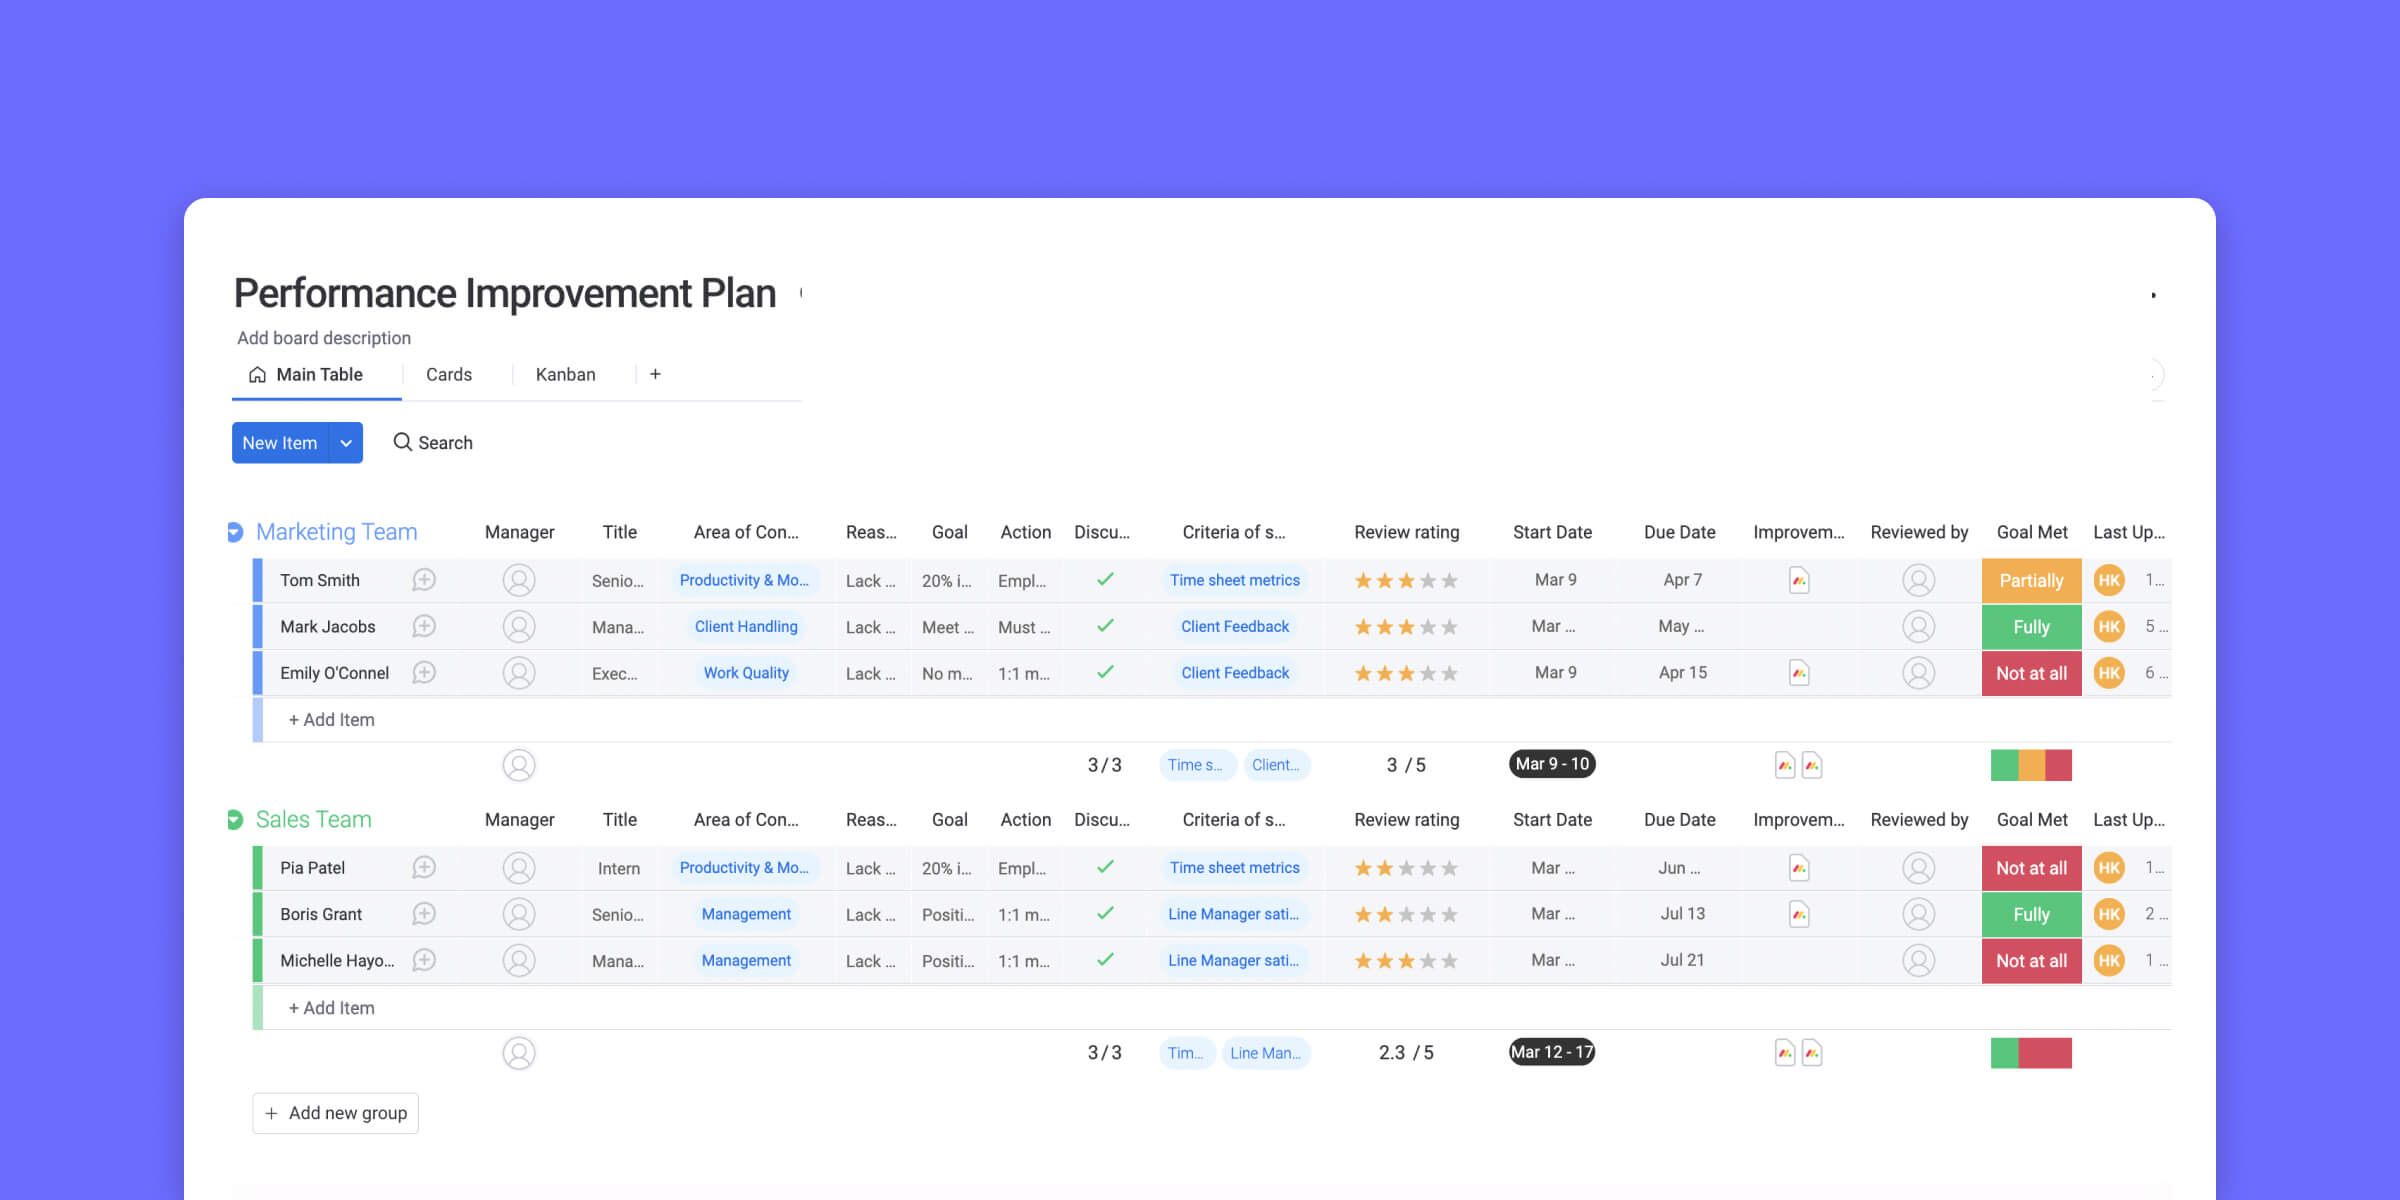
Task: Toggle the green discussion checkmark for Tom Smith
Action: [x=1104, y=580]
